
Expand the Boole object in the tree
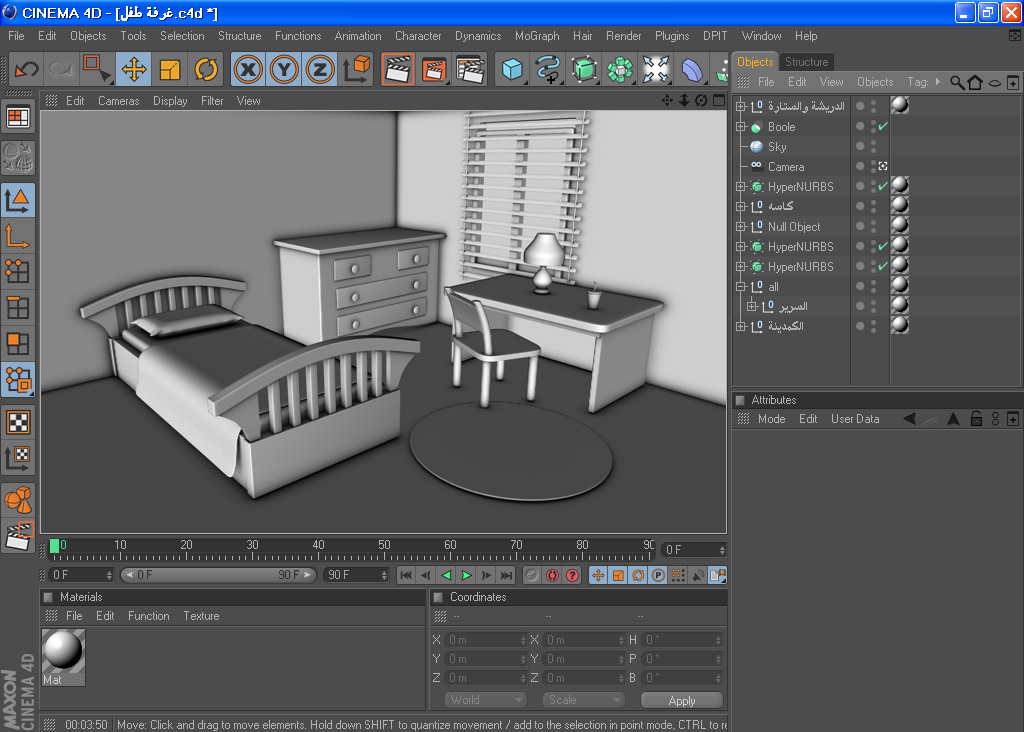coord(741,127)
